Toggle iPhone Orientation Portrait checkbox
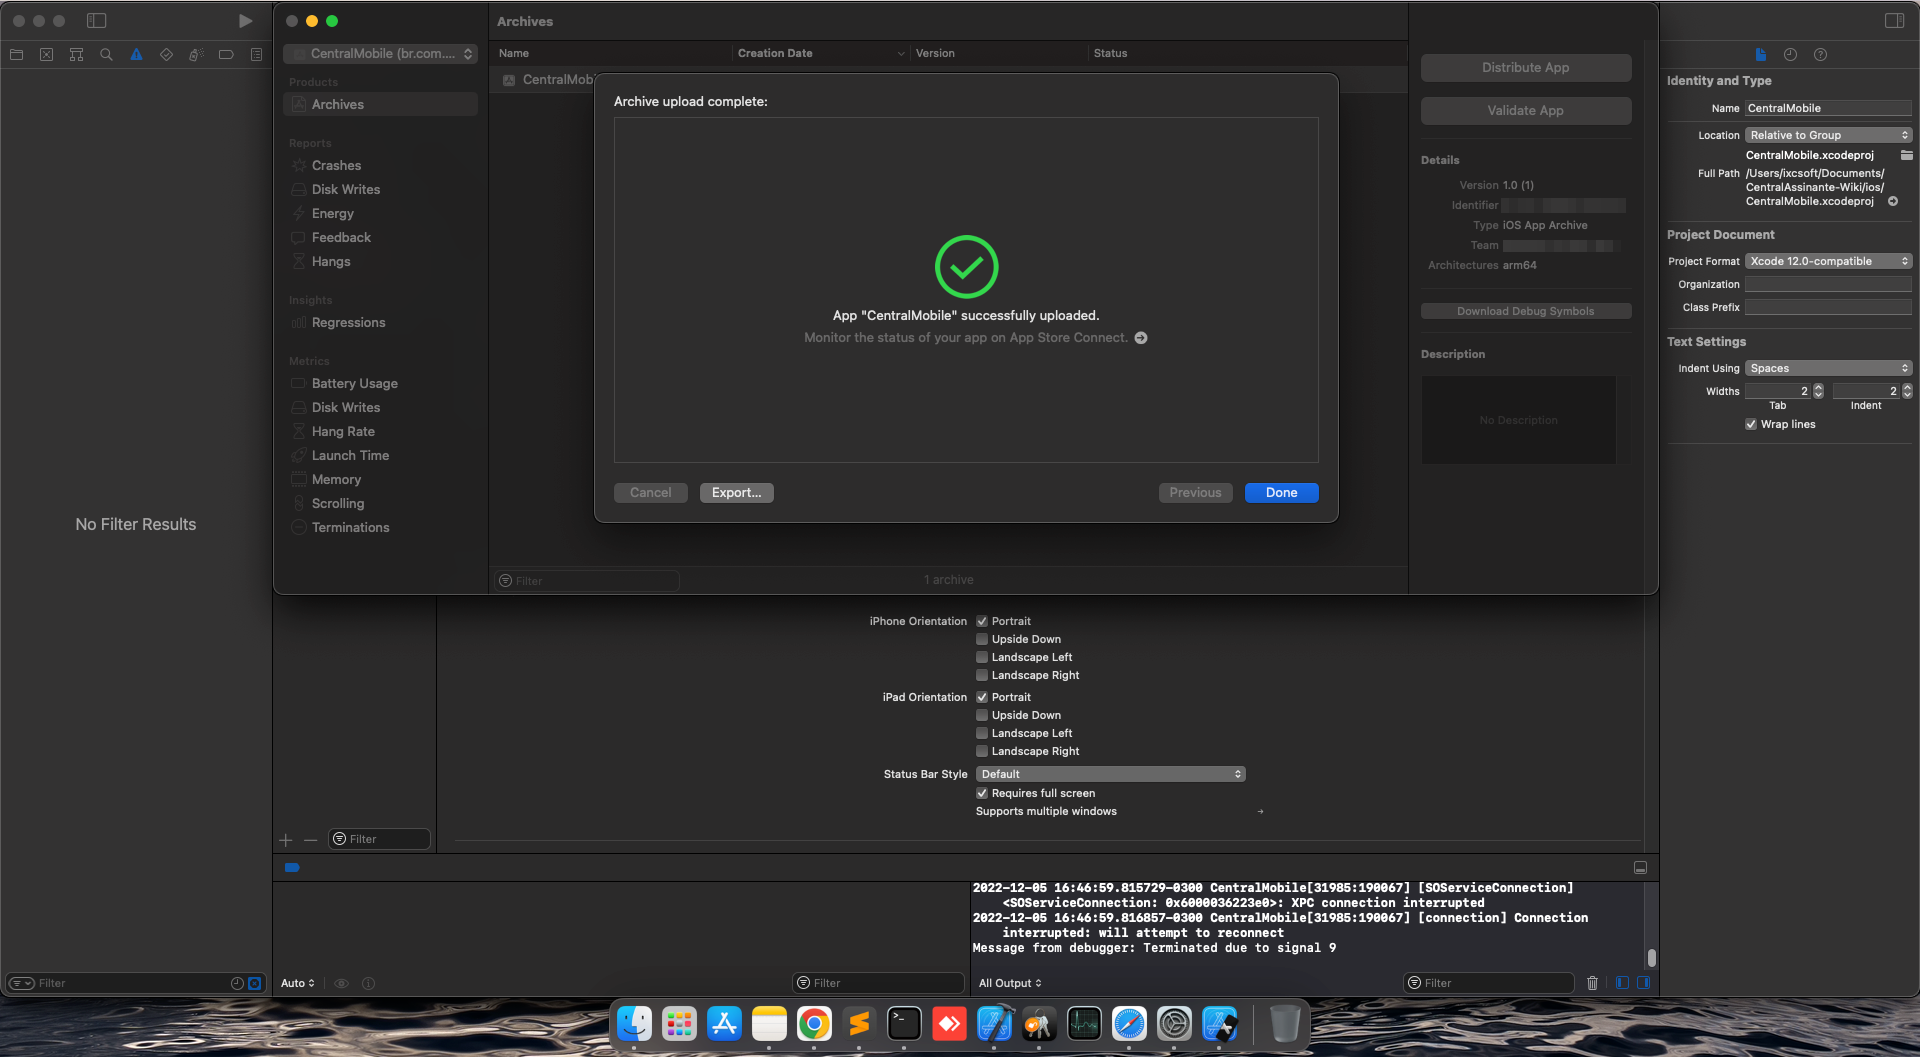The width and height of the screenshot is (1920, 1057). tap(982, 621)
